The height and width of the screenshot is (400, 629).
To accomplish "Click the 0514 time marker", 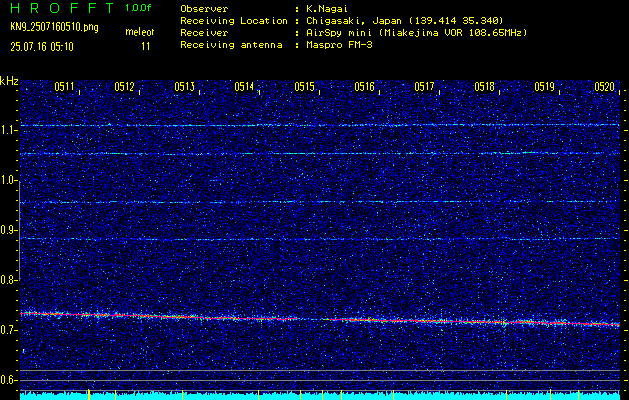I will 244,87.
